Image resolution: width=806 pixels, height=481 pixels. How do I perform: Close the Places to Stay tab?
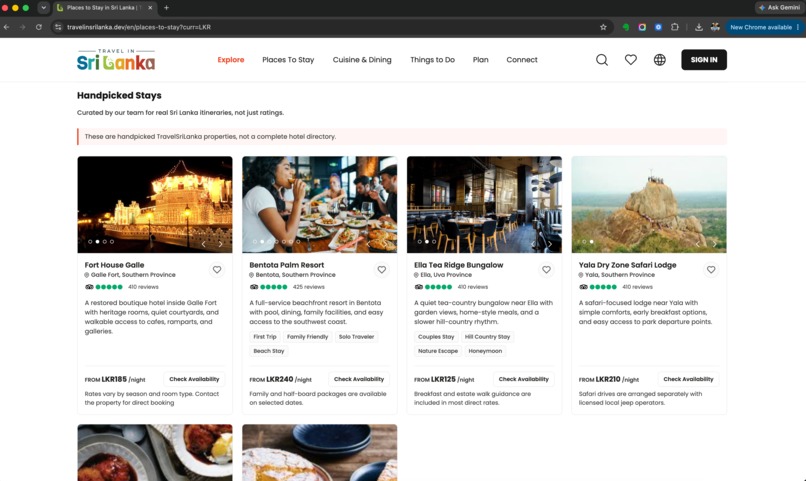tap(150, 8)
